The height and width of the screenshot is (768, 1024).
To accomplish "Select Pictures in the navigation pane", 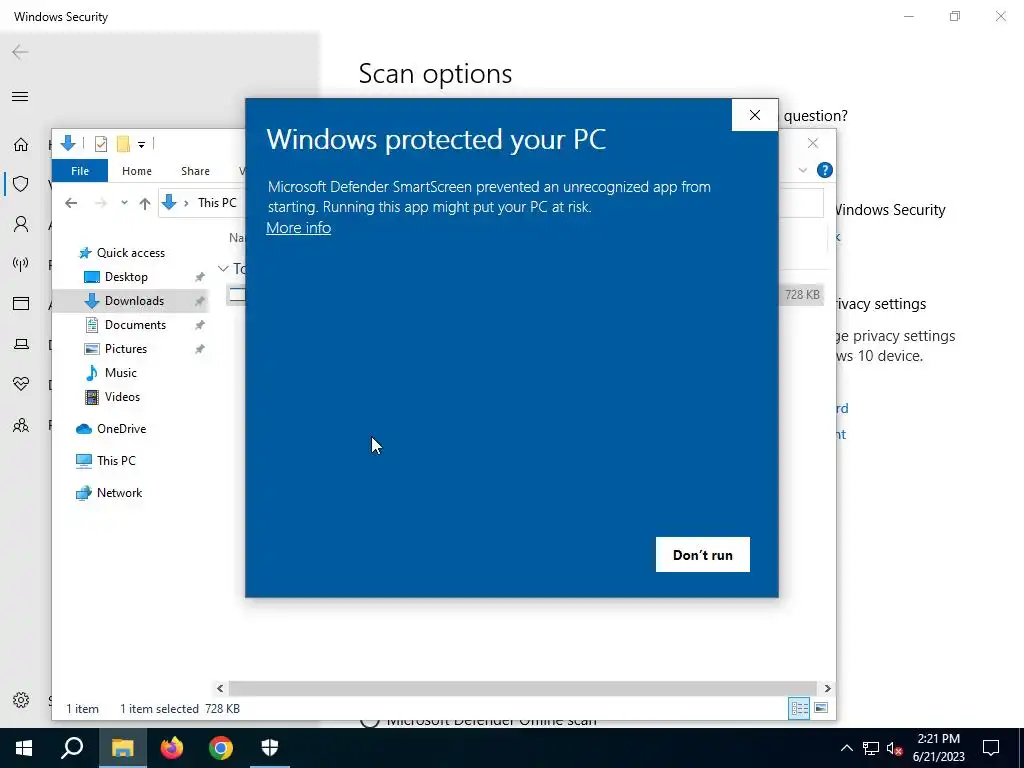I will [125, 349].
